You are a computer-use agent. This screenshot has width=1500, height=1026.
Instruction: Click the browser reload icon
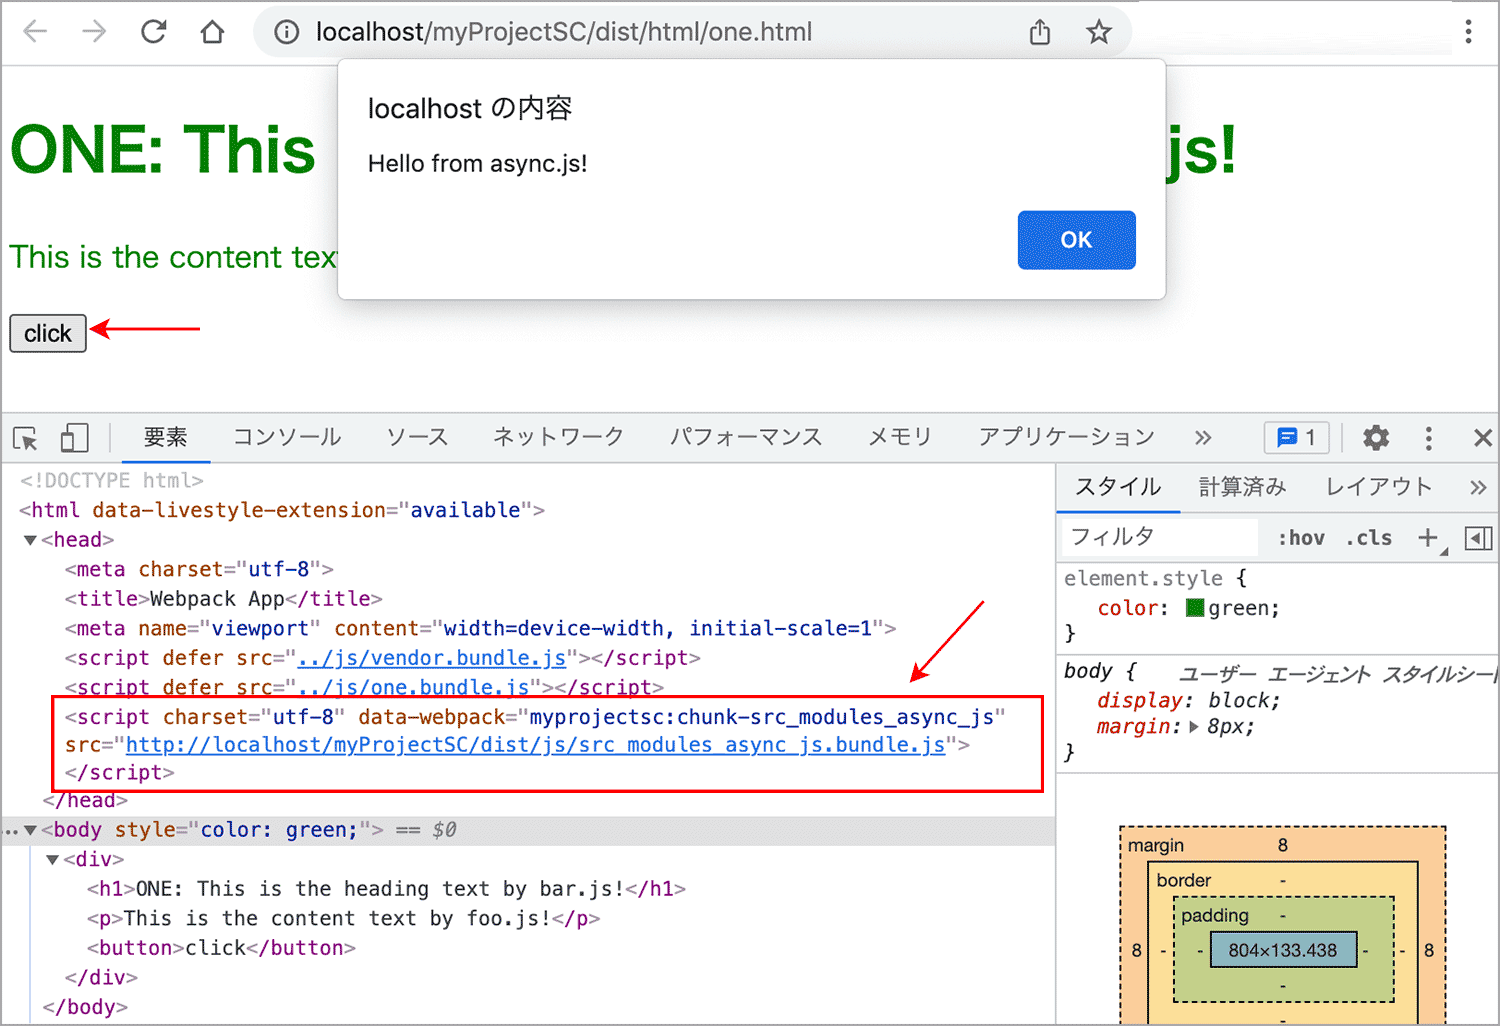coord(153,32)
